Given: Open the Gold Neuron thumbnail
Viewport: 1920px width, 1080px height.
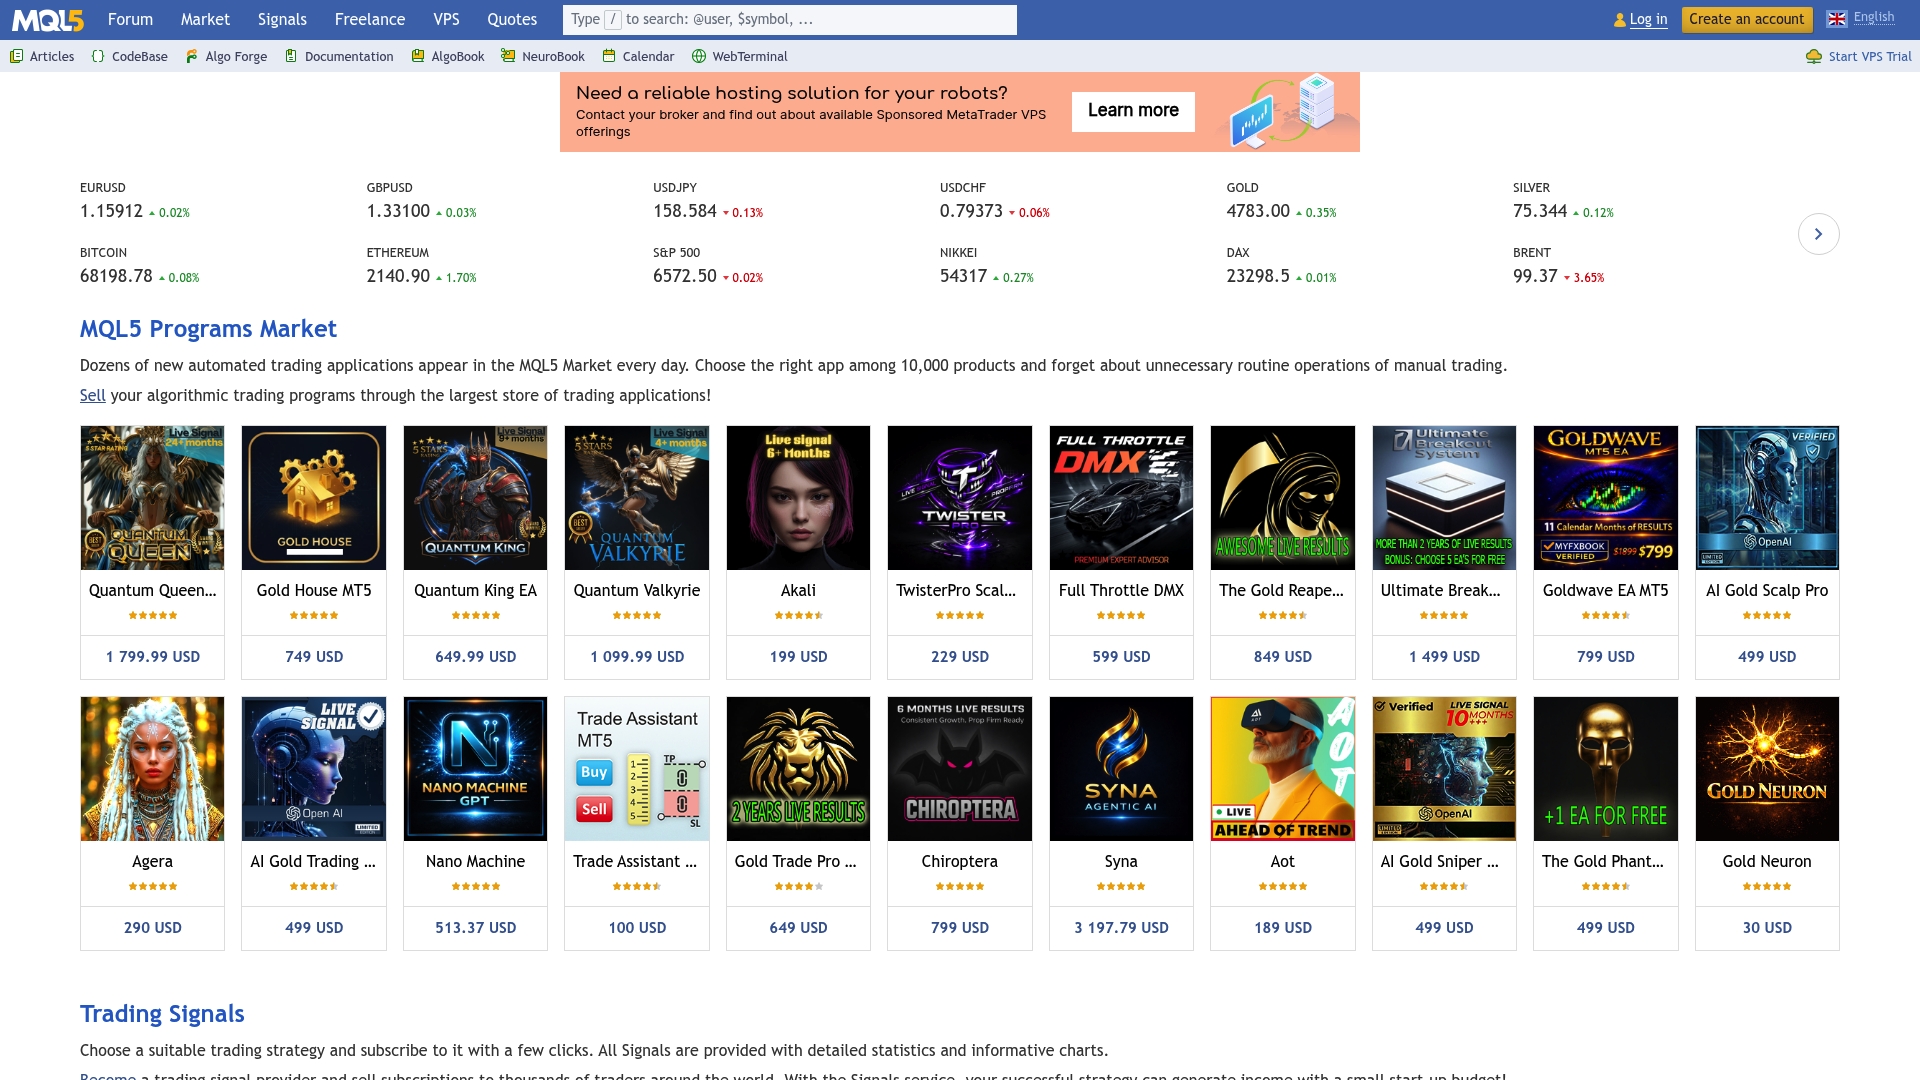Looking at the screenshot, I should tap(1767, 769).
